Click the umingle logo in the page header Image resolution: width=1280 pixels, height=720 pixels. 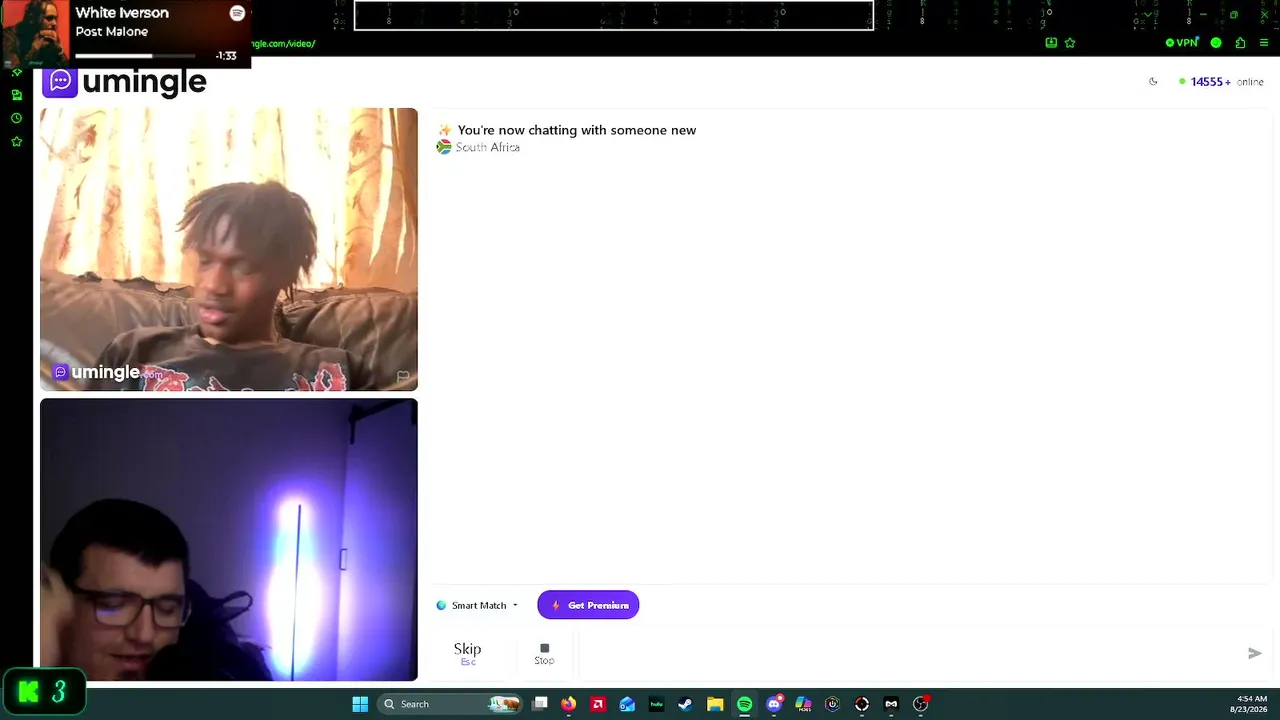pyautogui.click(x=124, y=81)
